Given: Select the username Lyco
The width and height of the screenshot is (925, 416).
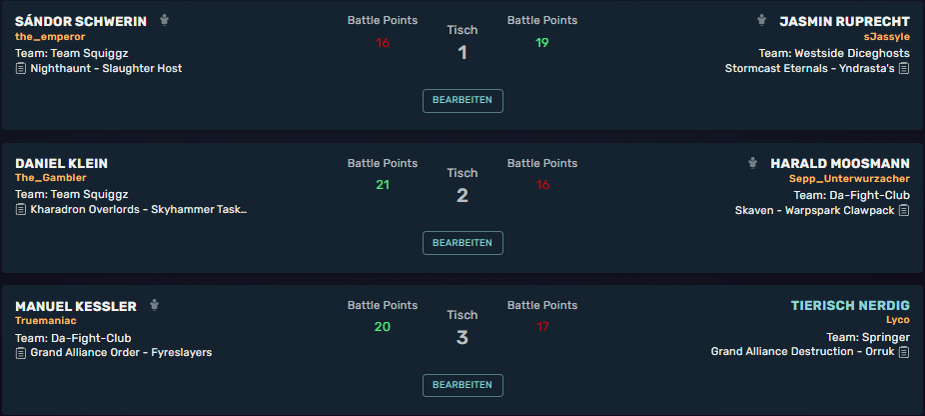Looking at the screenshot, I should 898,320.
